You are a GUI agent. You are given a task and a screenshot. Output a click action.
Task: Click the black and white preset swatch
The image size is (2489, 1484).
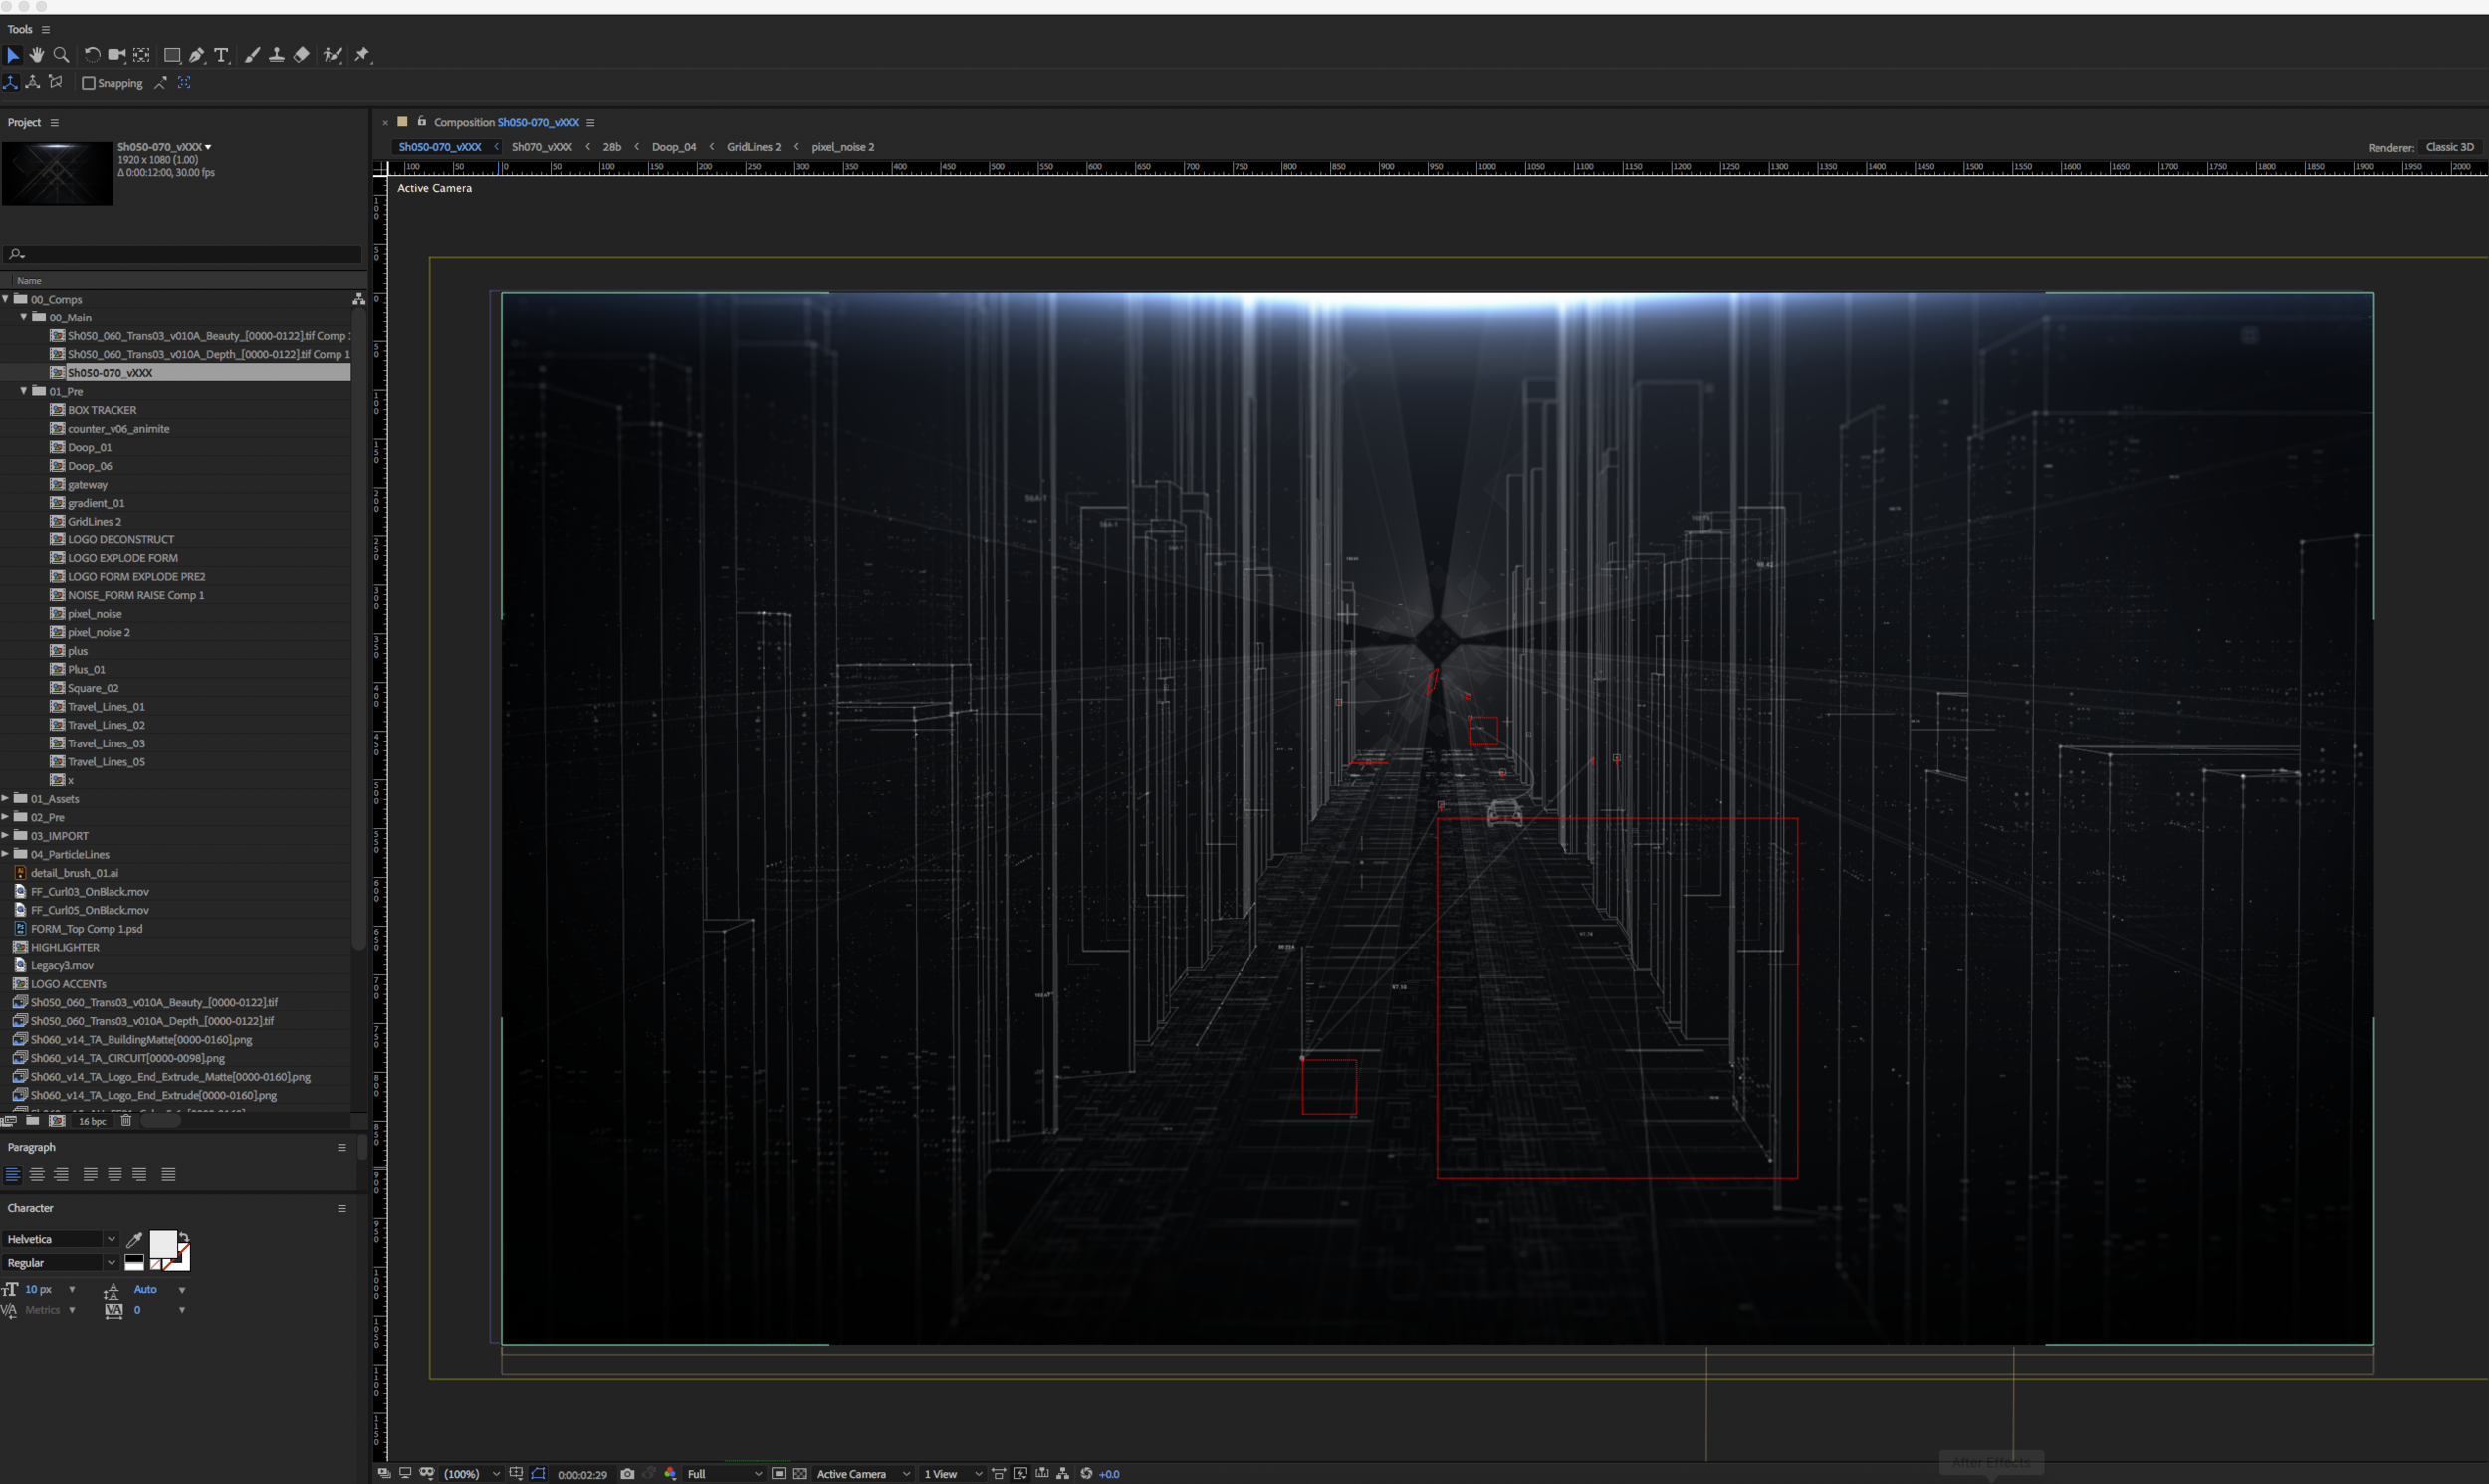[134, 1263]
